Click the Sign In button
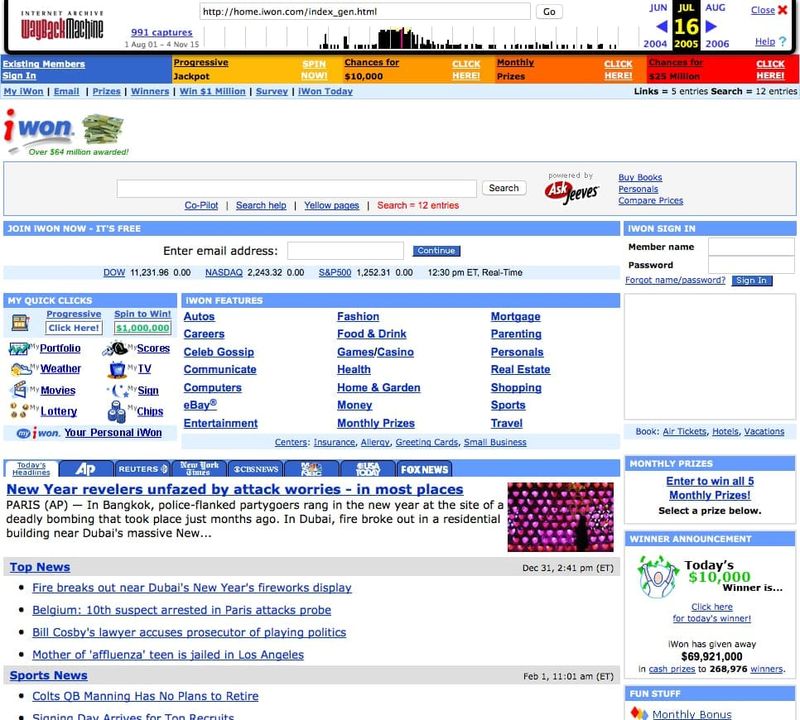 click(x=752, y=281)
